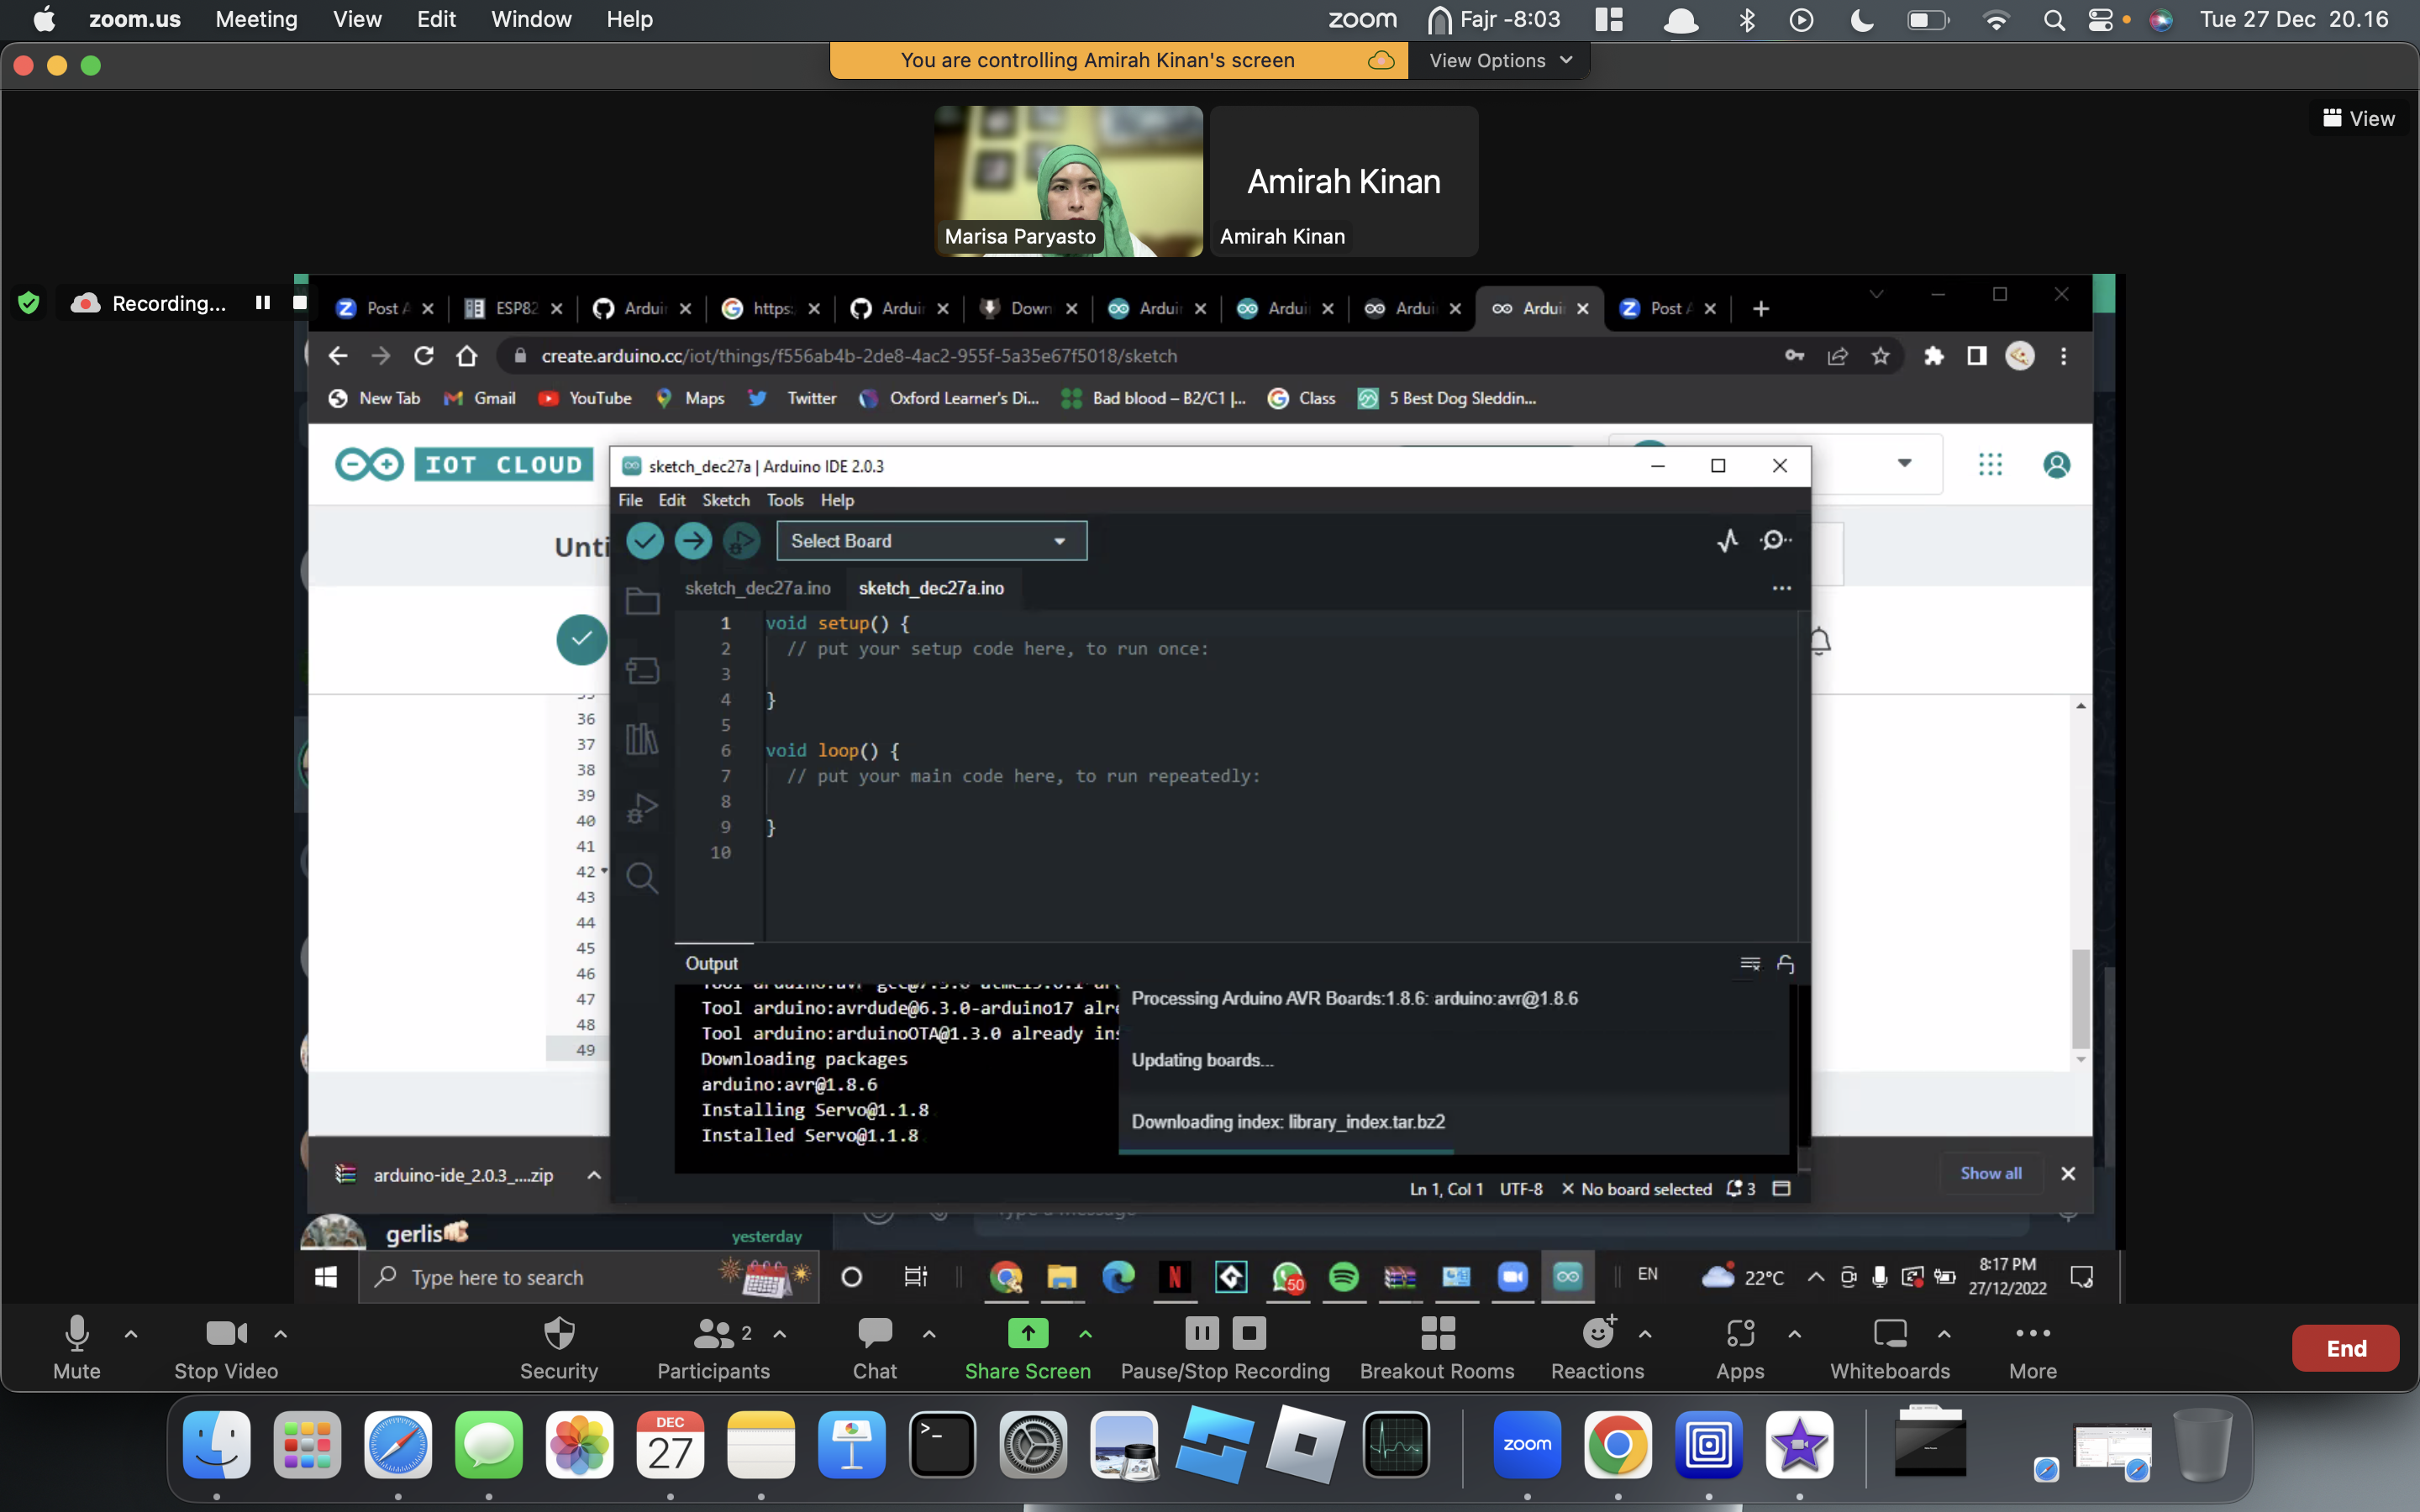
Task: Click the folder/Sketchbook icon in sidebar
Action: (x=643, y=605)
